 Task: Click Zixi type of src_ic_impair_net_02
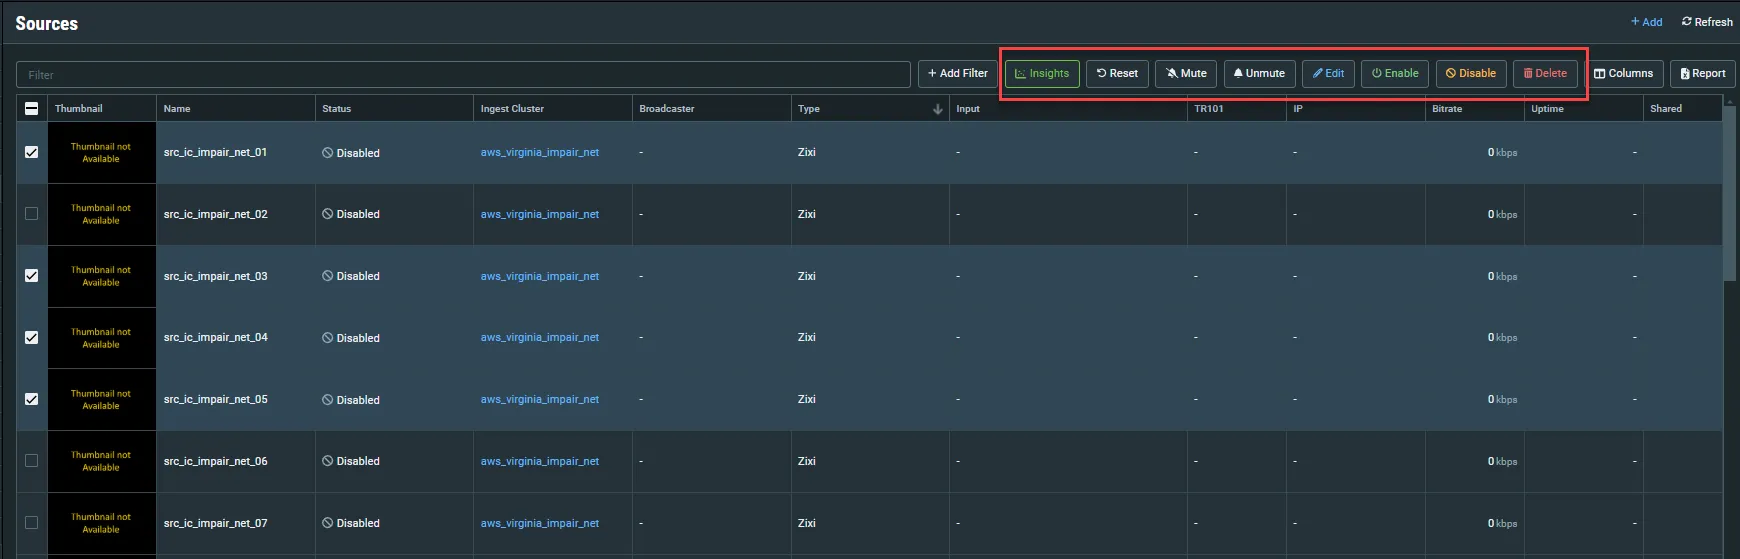[807, 214]
